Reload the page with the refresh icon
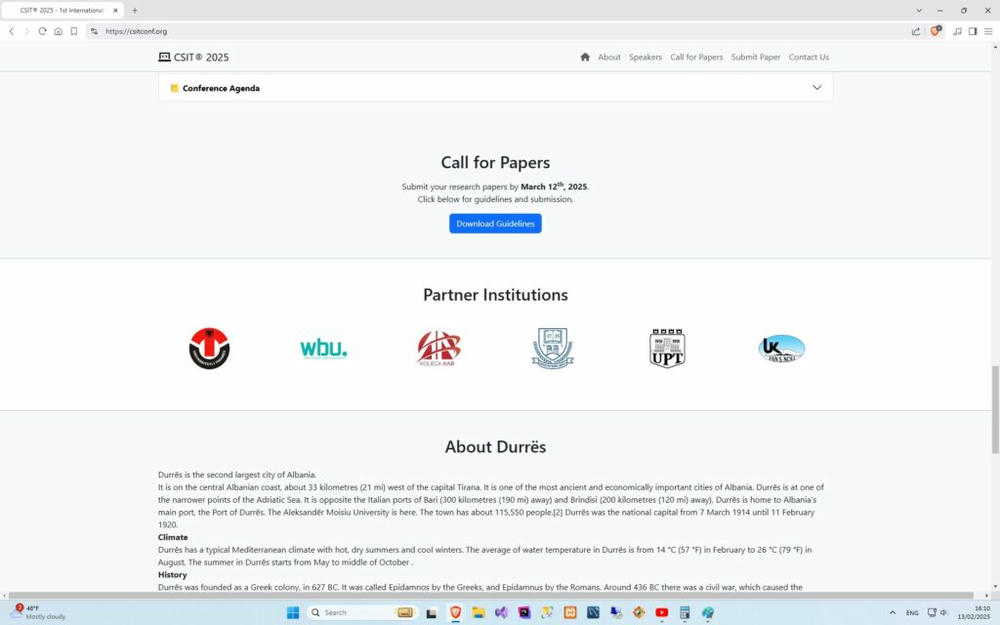1000x625 pixels. (x=42, y=31)
